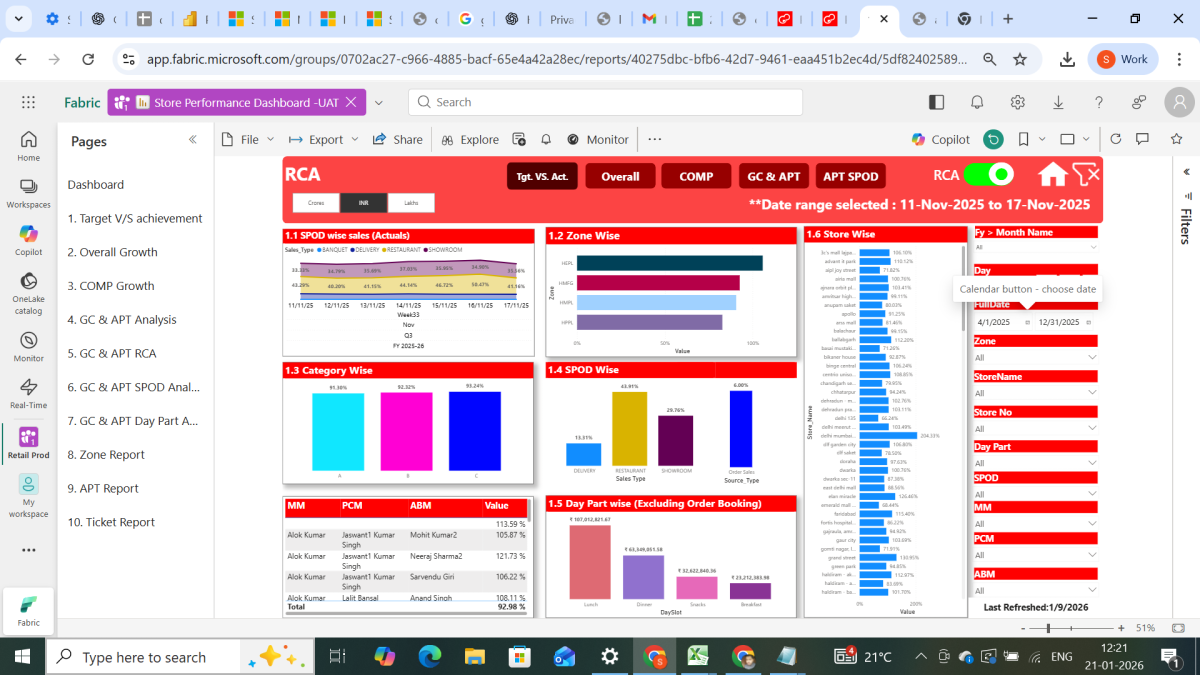The height and width of the screenshot is (675, 1200).
Task: Select the Lakhs unit option
Action: (411, 203)
